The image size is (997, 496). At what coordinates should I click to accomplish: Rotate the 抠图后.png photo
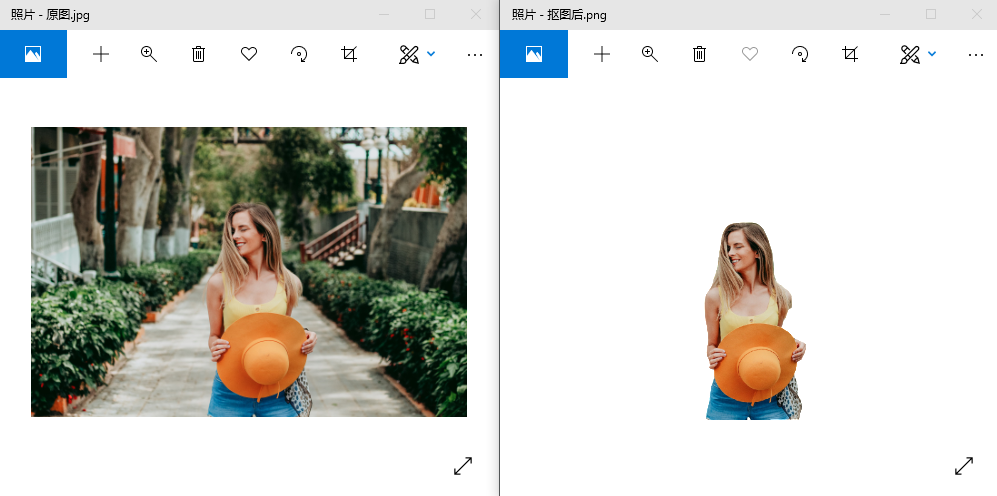[x=800, y=54]
